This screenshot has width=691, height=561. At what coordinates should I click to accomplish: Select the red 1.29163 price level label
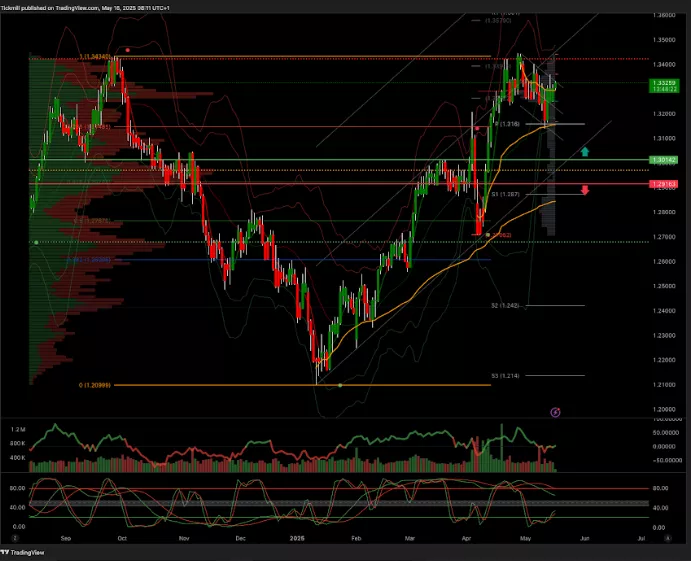[662, 184]
